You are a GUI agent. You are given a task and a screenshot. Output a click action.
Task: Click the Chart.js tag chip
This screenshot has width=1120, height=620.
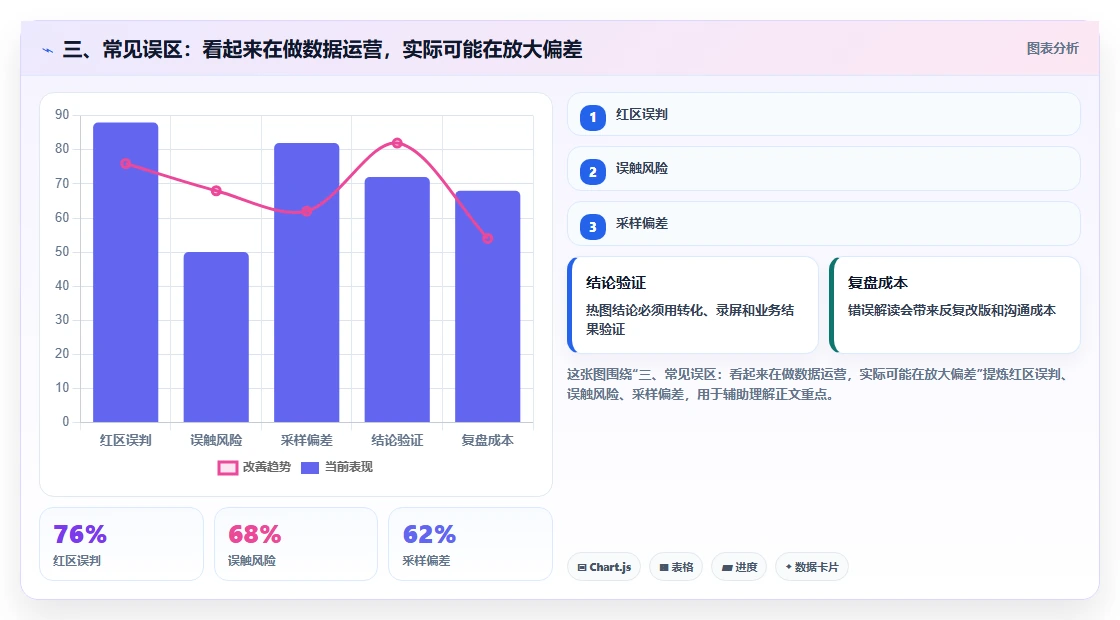click(x=604, y=567)
